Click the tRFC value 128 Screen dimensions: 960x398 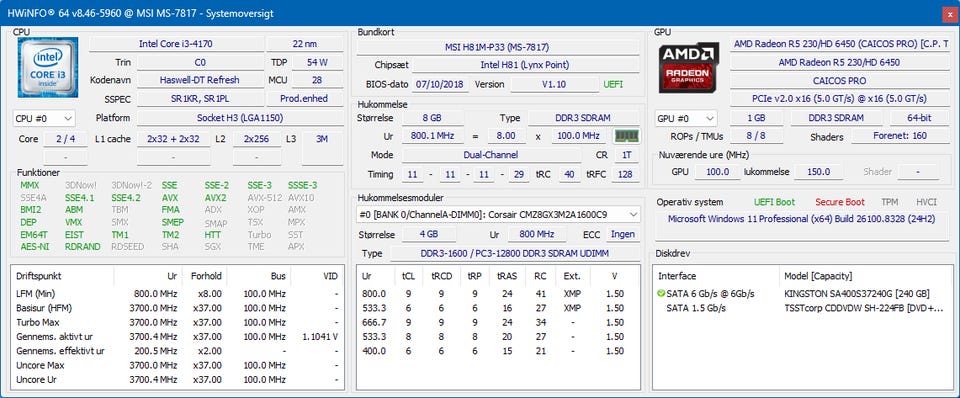(624, 175)
